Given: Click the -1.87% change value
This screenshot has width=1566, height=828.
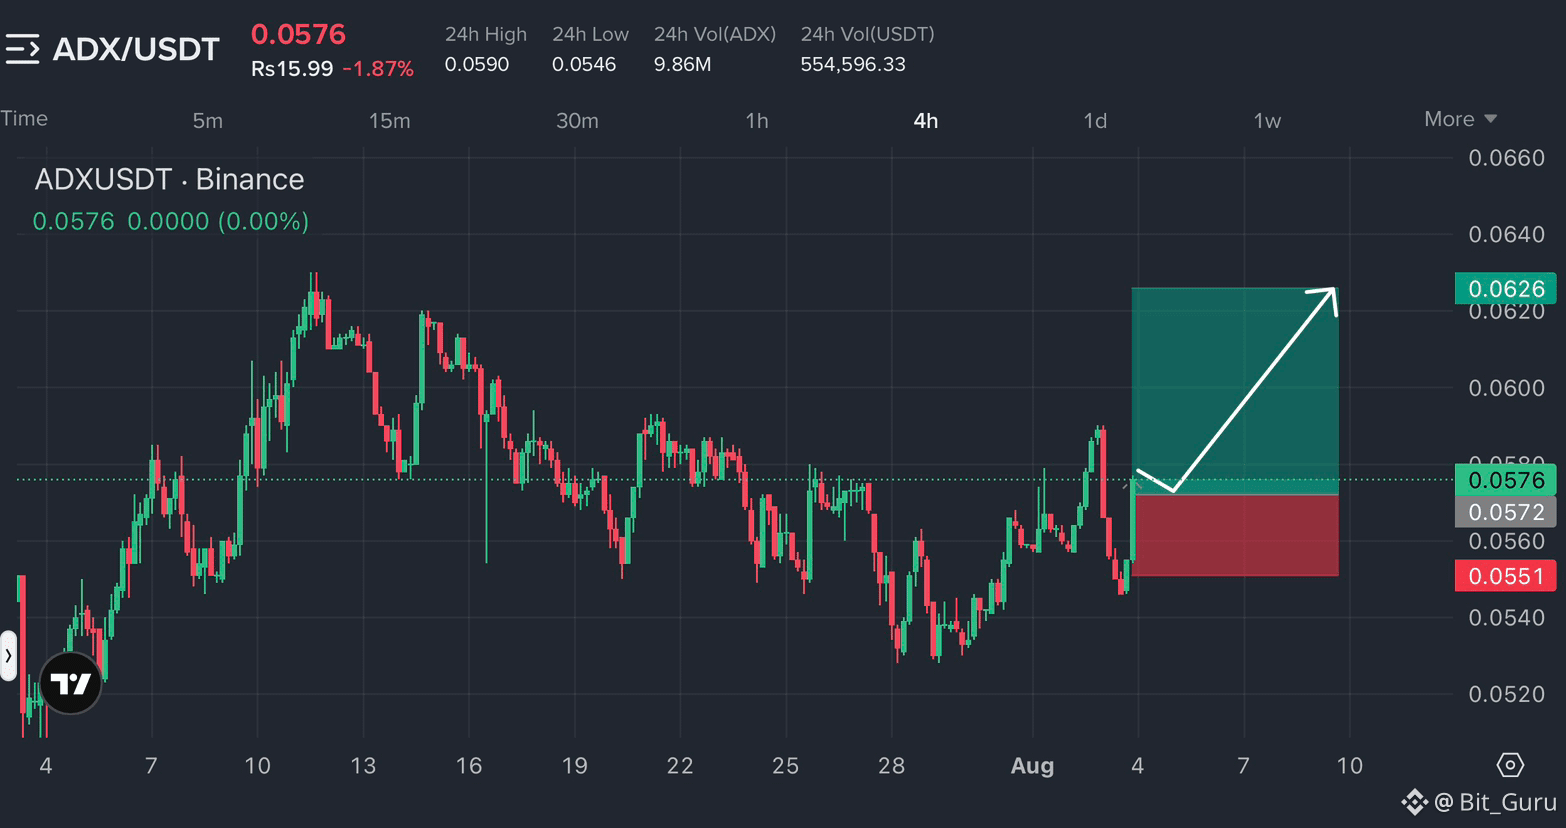Looking at the screenshot, I should [378, 69].
